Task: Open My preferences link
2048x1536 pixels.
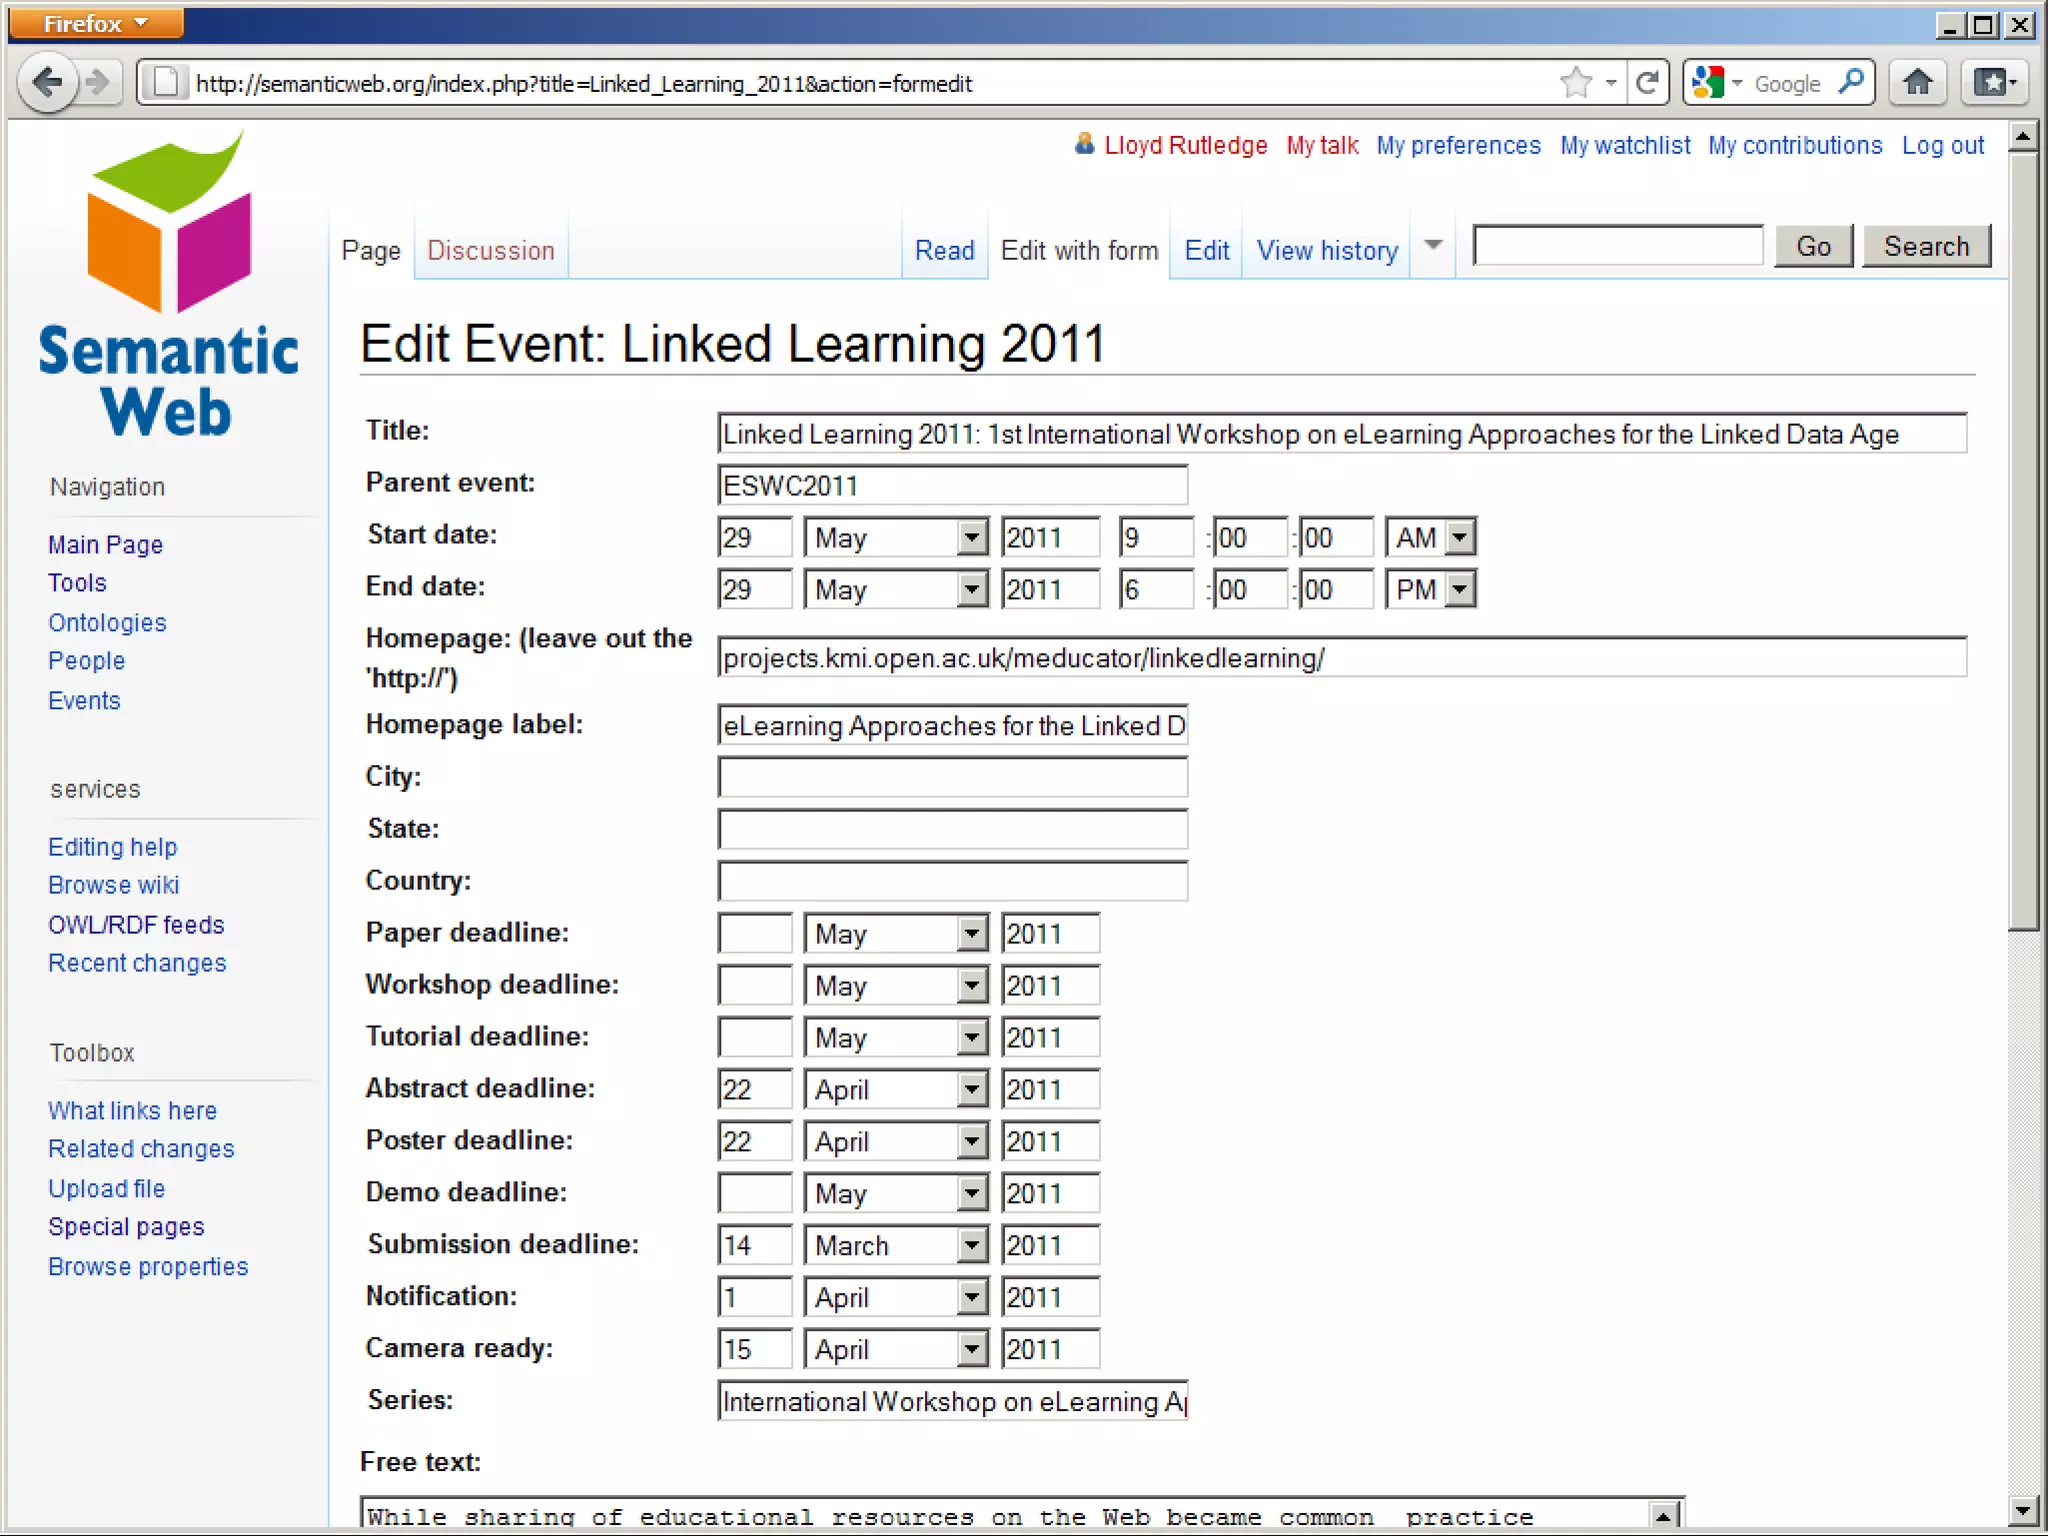Action: tap(1458, 145)
